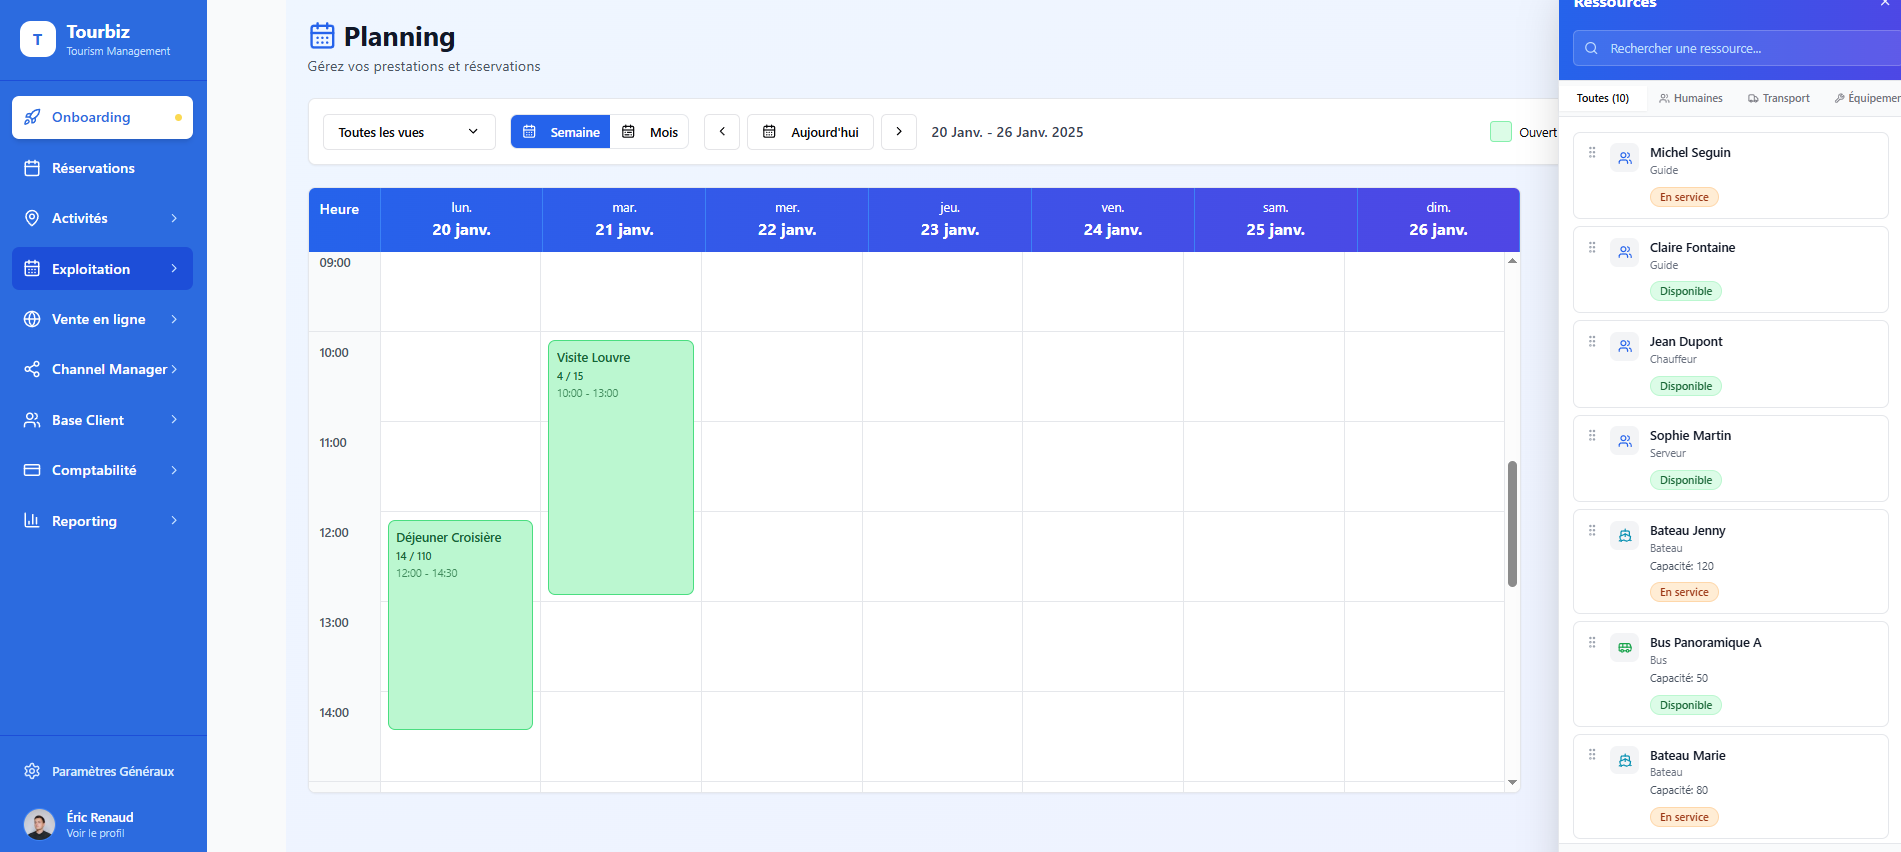Click the Paramètres Généraux gear icon

32,771
